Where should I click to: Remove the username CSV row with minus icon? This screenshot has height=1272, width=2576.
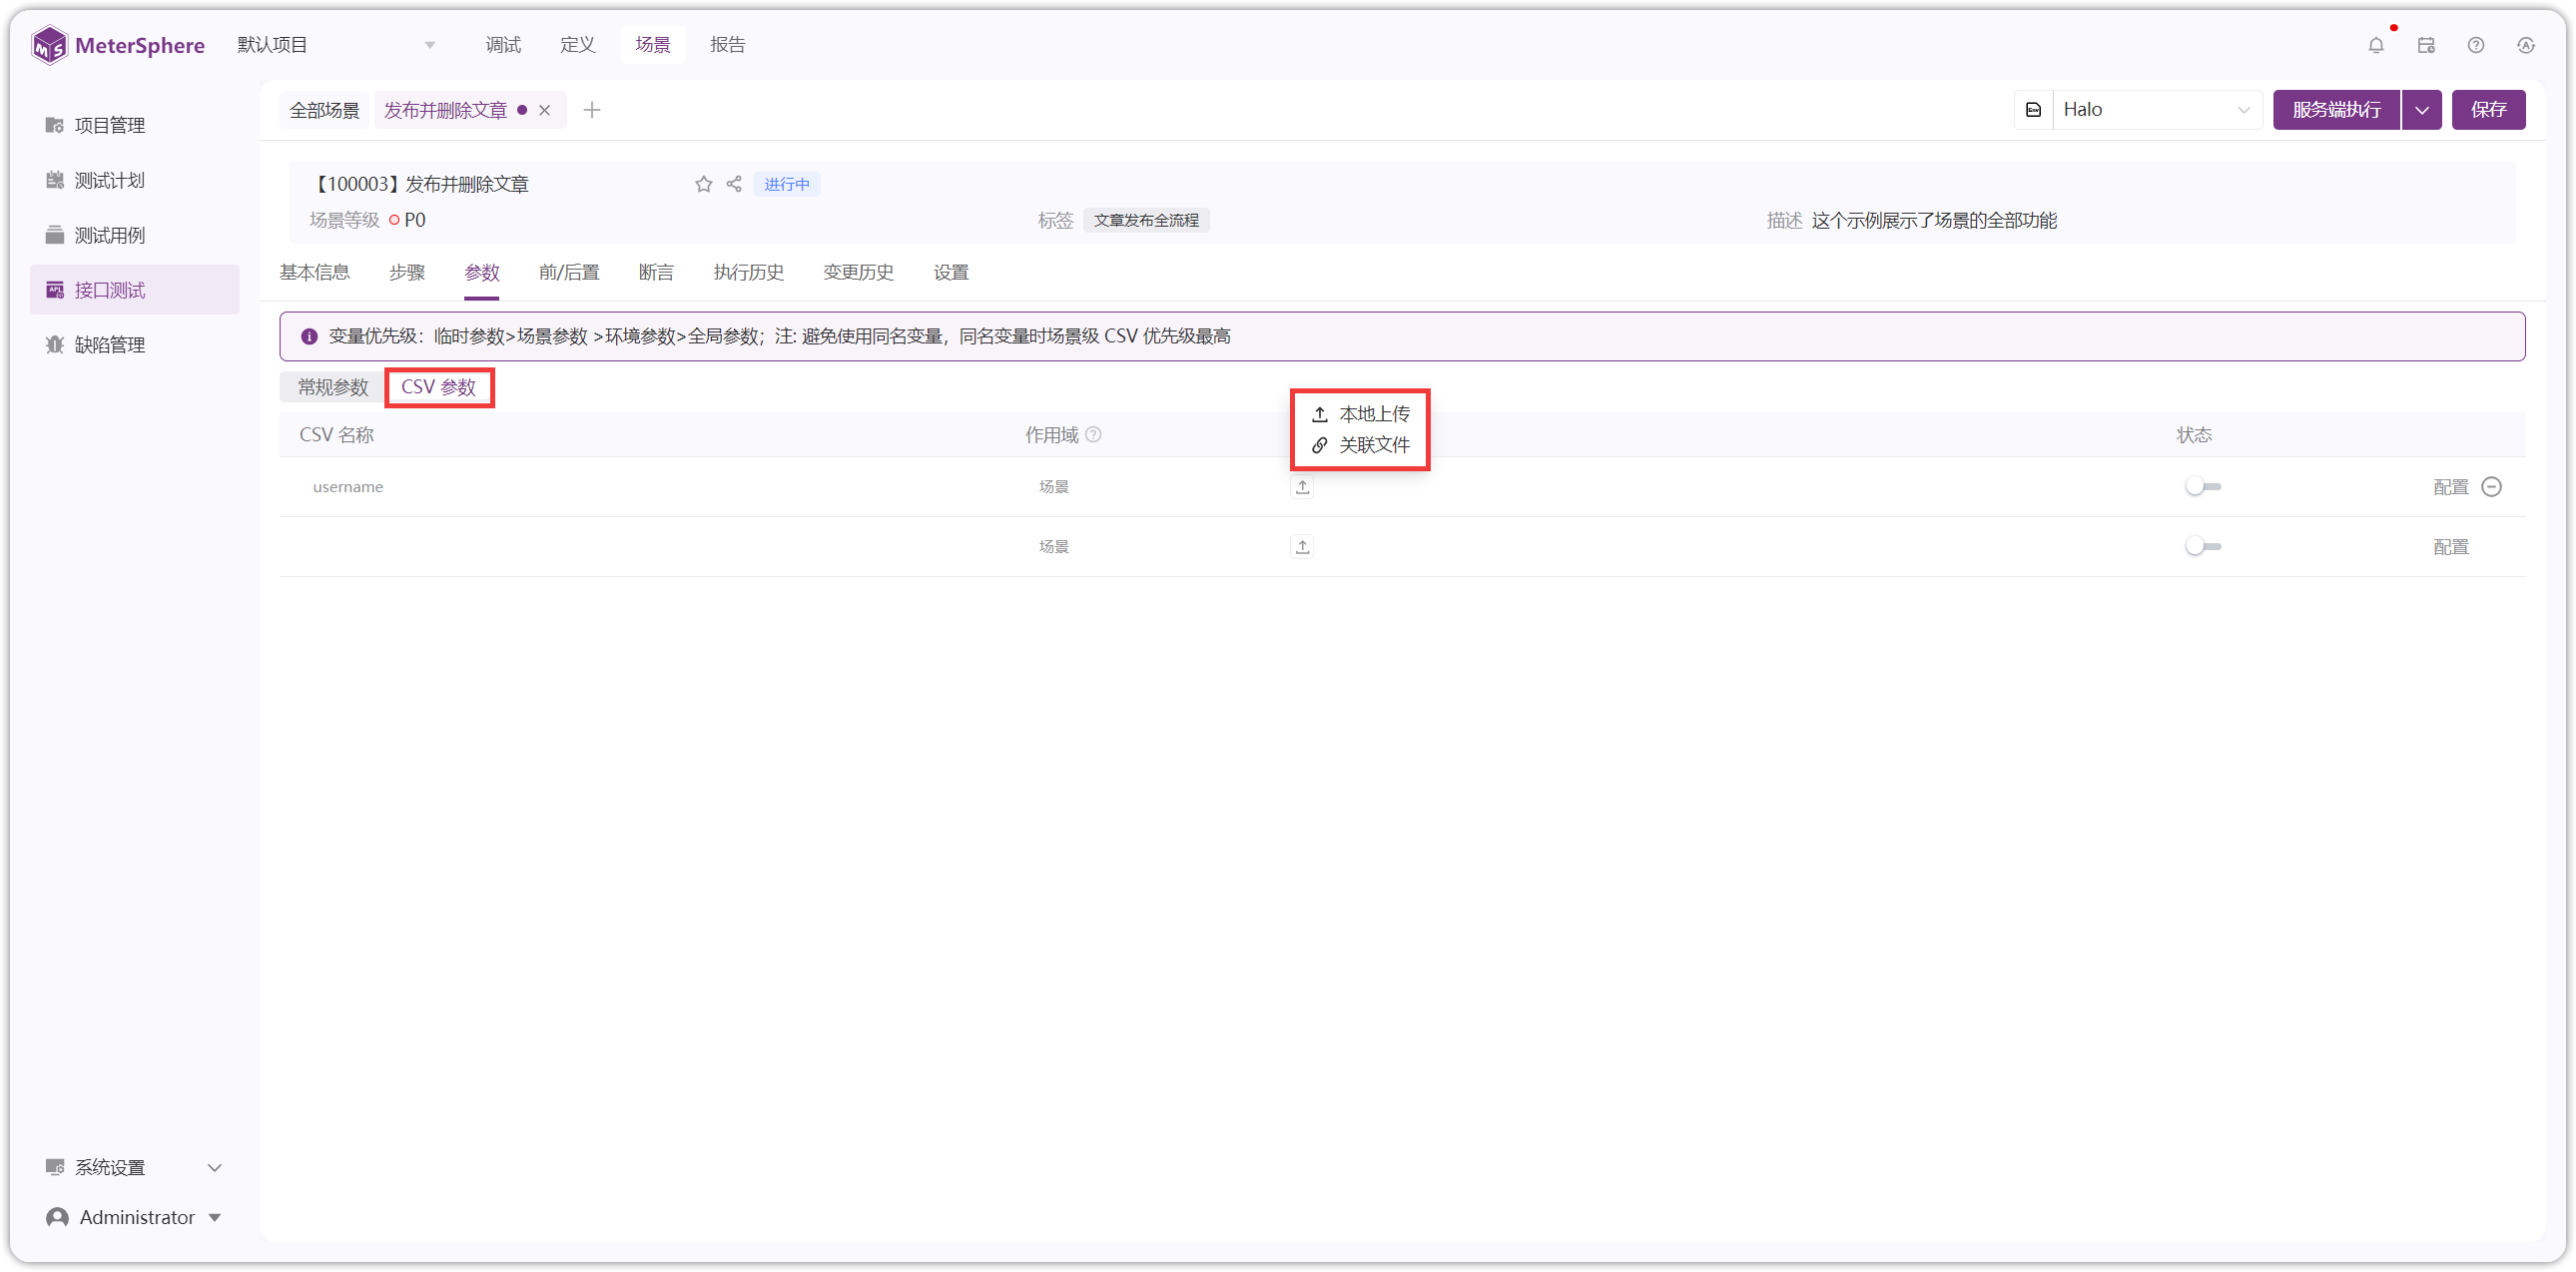(2492, 487)
